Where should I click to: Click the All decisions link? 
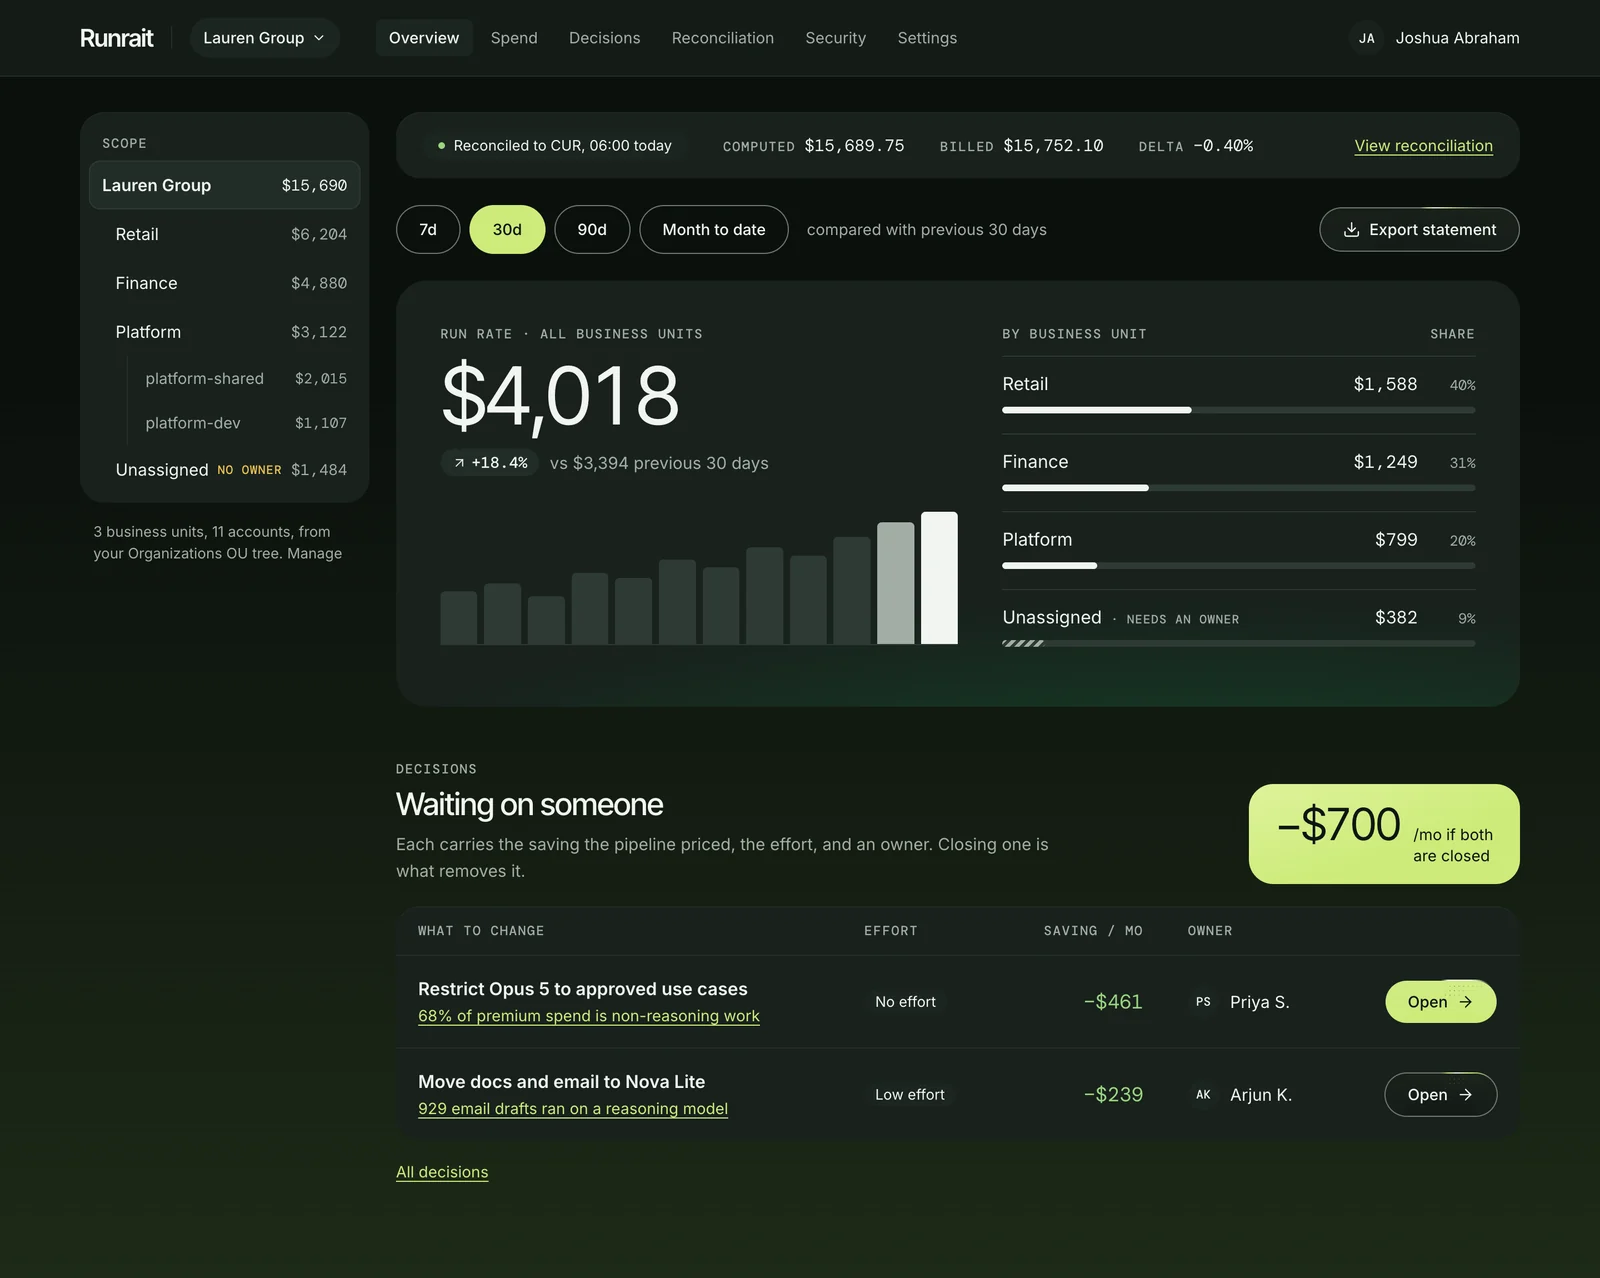(442, 1172)
